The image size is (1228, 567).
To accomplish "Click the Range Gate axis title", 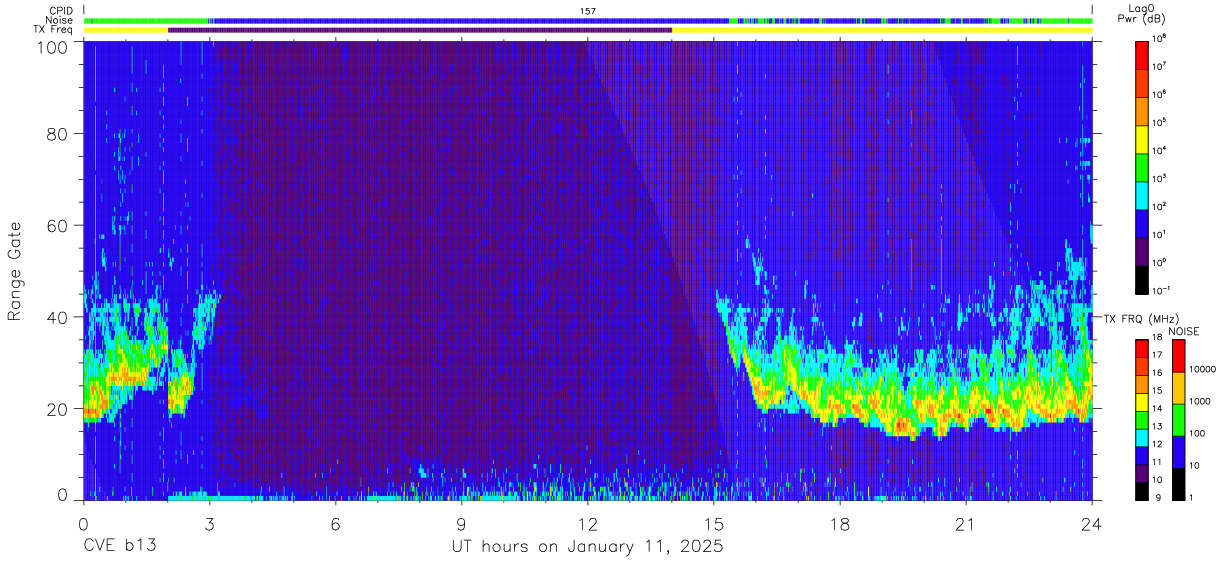I will point(15,271).
